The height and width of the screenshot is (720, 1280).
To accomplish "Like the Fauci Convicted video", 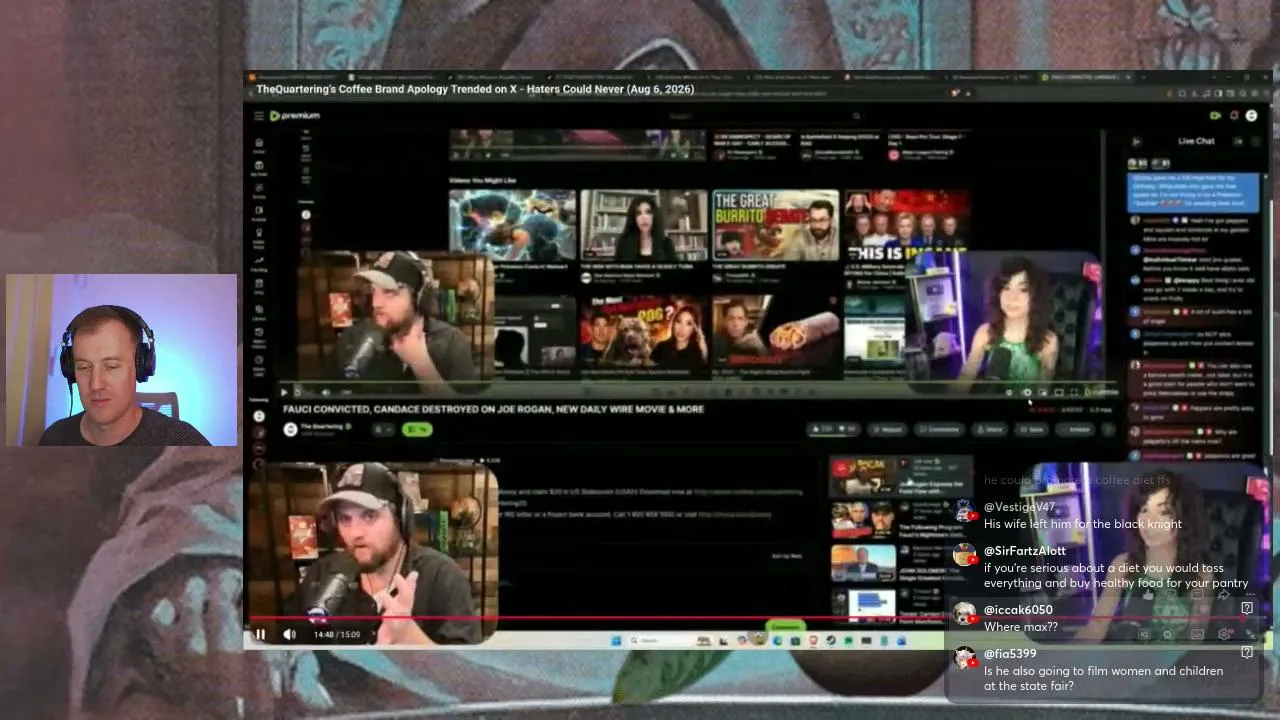I will point(822,429).
